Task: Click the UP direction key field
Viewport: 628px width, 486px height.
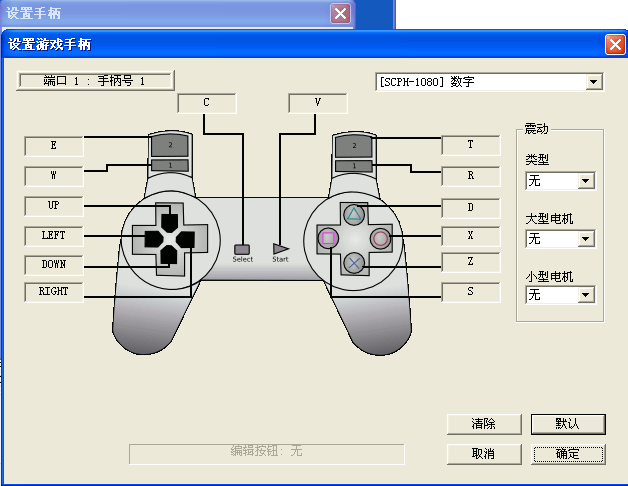Action: (x=54, y=206)
